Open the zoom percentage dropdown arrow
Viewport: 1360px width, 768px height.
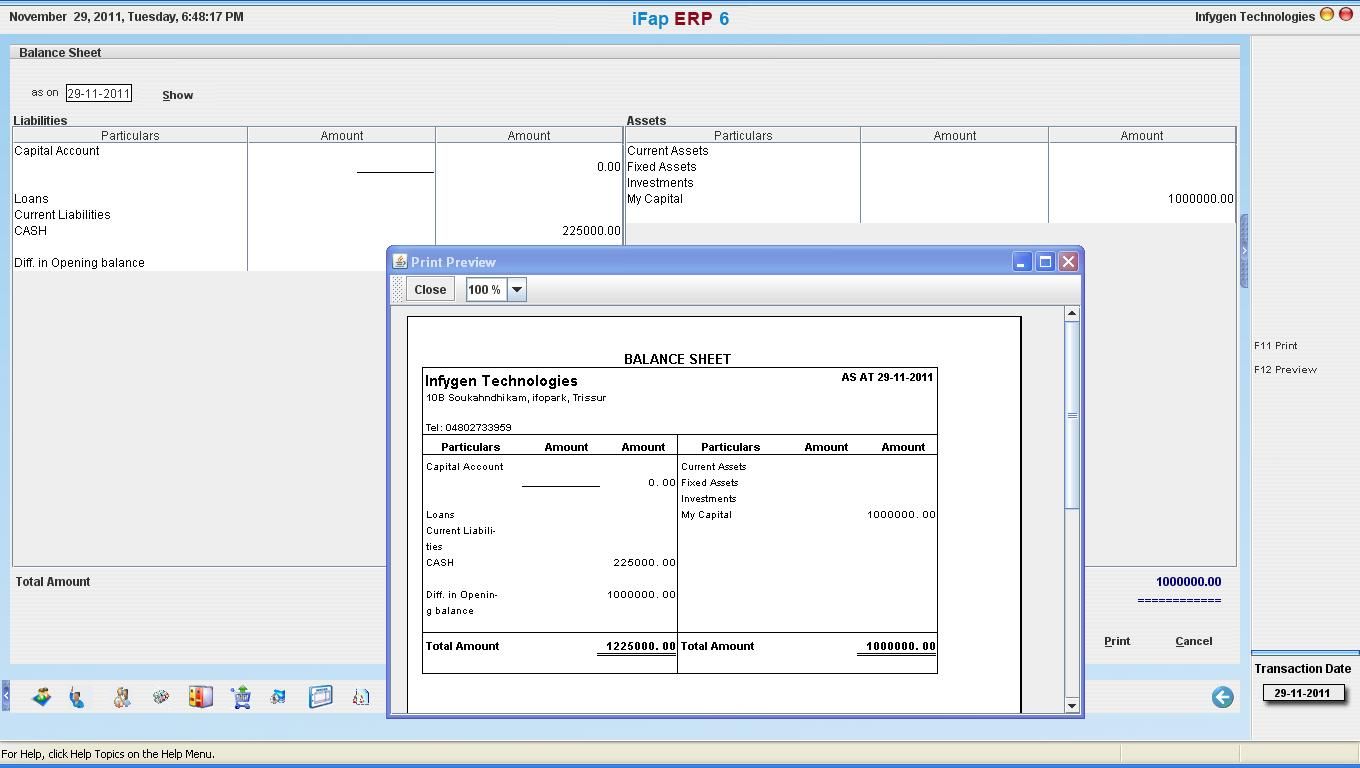point(516,289)
